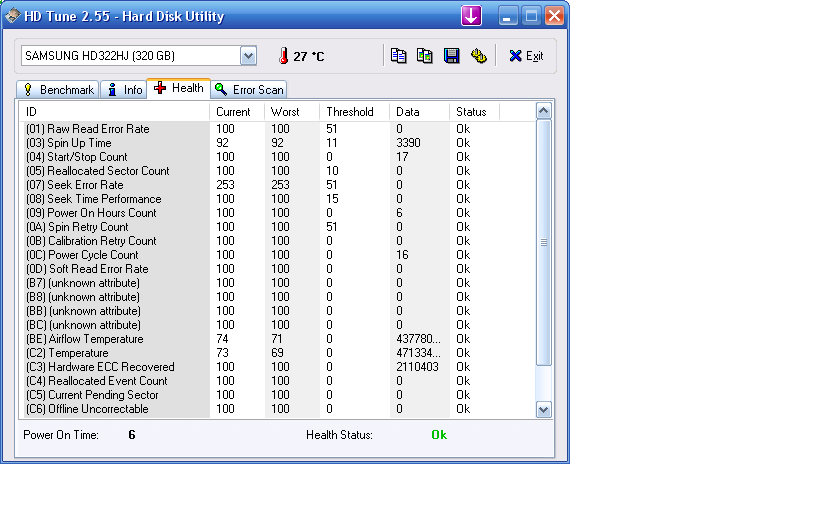
Task: Select the (05) Reallocated Sector Count row
Action: point(277,170)
